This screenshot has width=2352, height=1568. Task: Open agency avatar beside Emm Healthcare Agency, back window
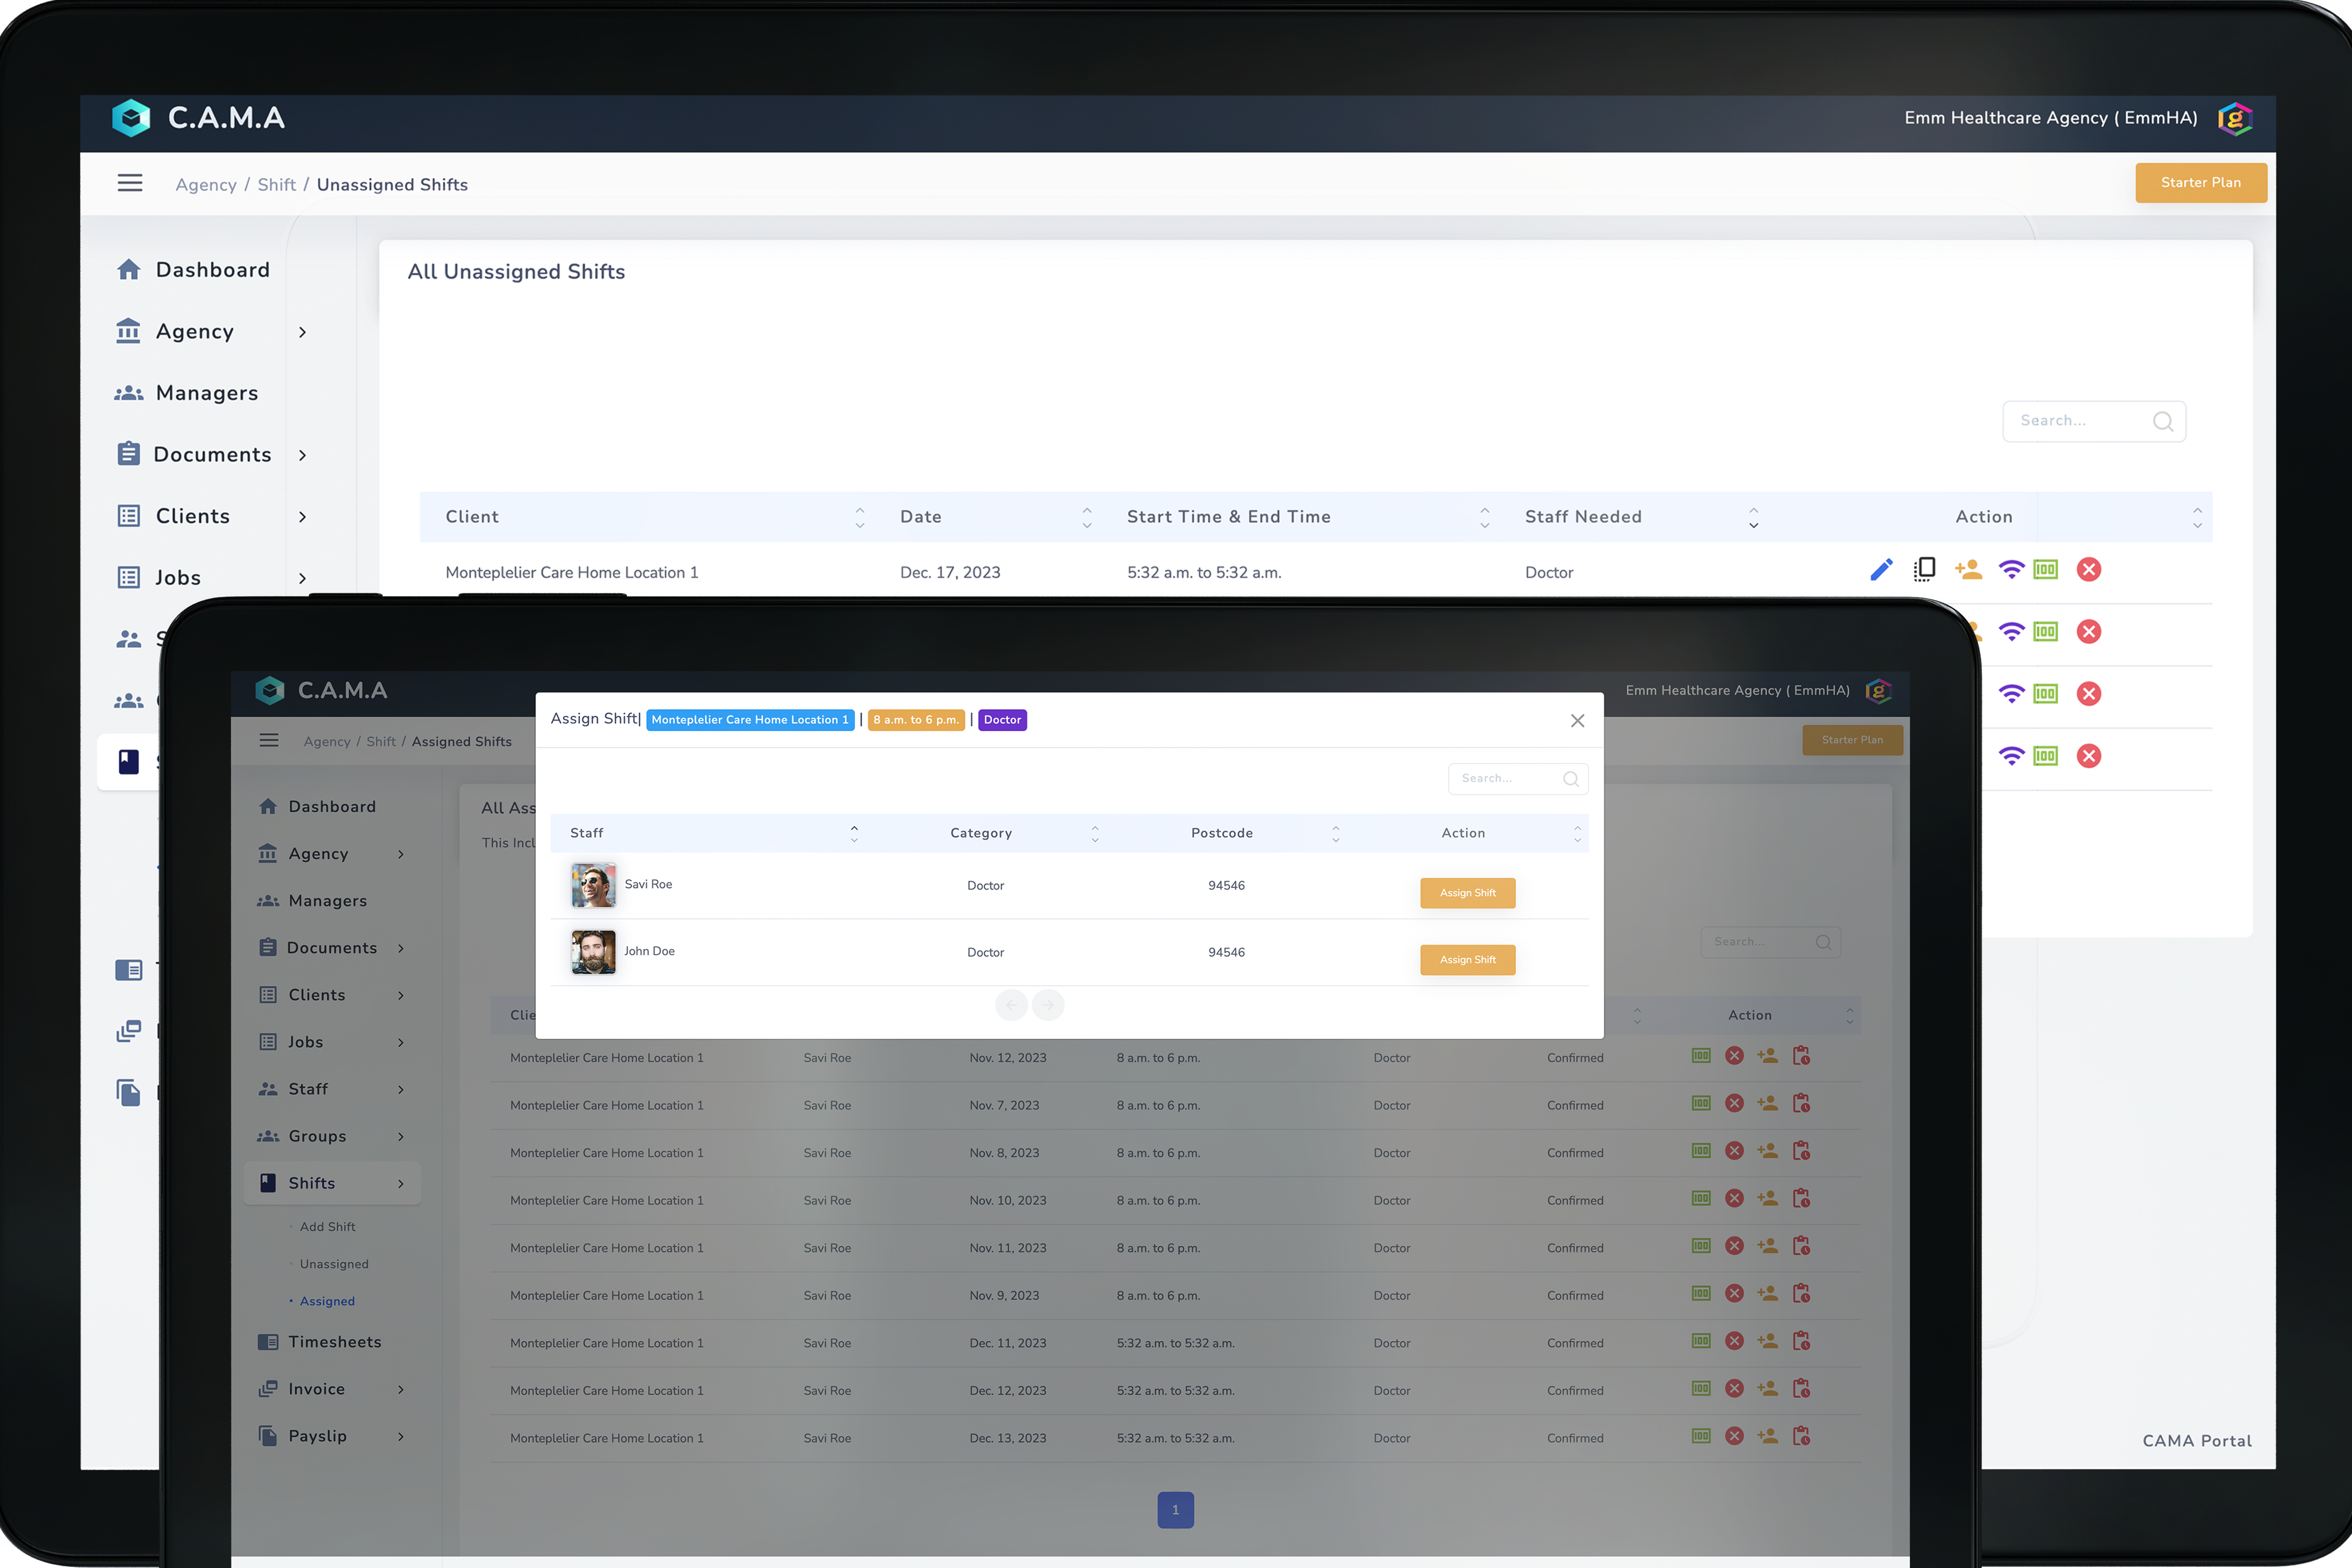(2234, 118)
